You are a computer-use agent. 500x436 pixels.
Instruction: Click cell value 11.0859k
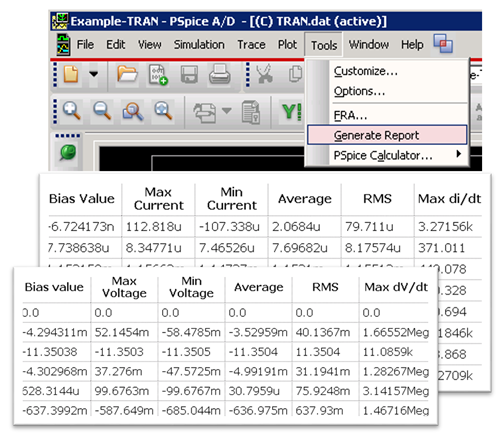388,352
